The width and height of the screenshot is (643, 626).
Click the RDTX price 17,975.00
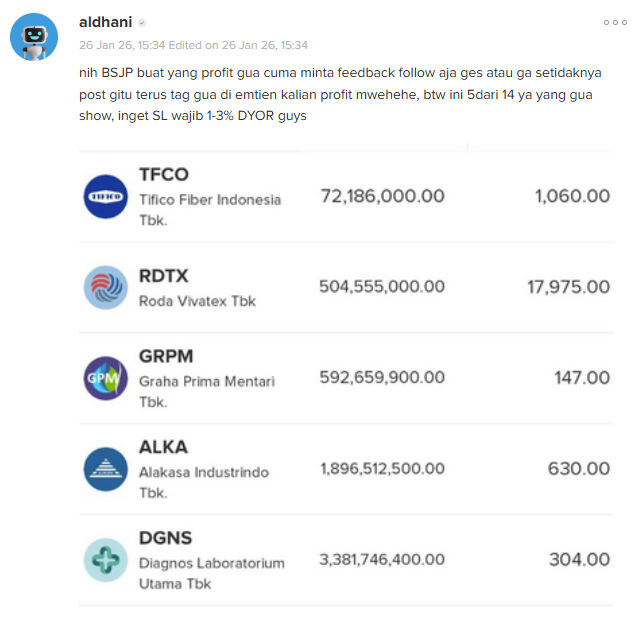tap(568, 287)
